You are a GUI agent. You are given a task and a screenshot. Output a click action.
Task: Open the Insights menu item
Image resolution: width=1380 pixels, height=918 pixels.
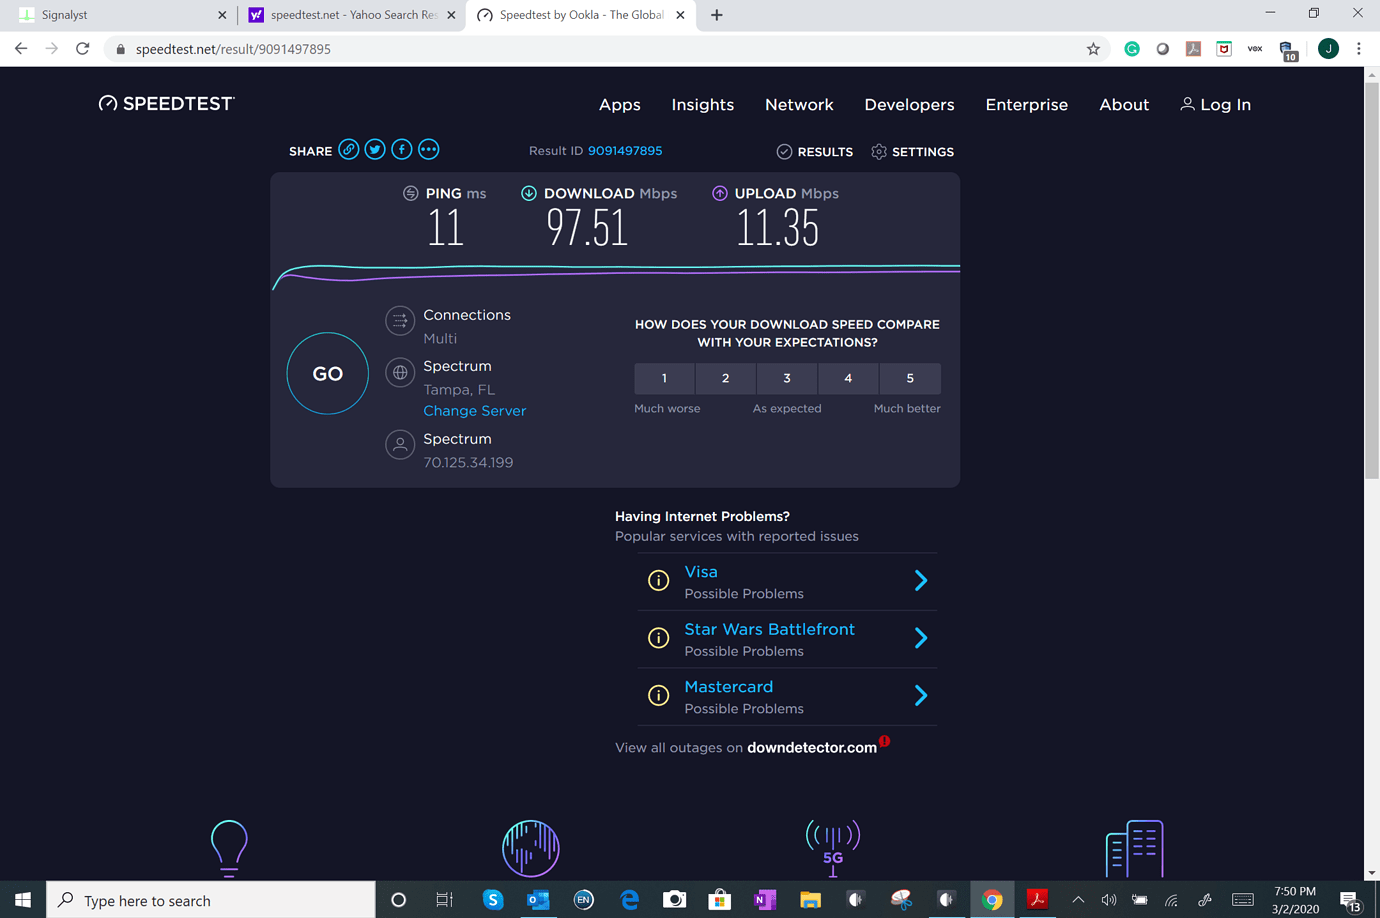pos(703,104)
